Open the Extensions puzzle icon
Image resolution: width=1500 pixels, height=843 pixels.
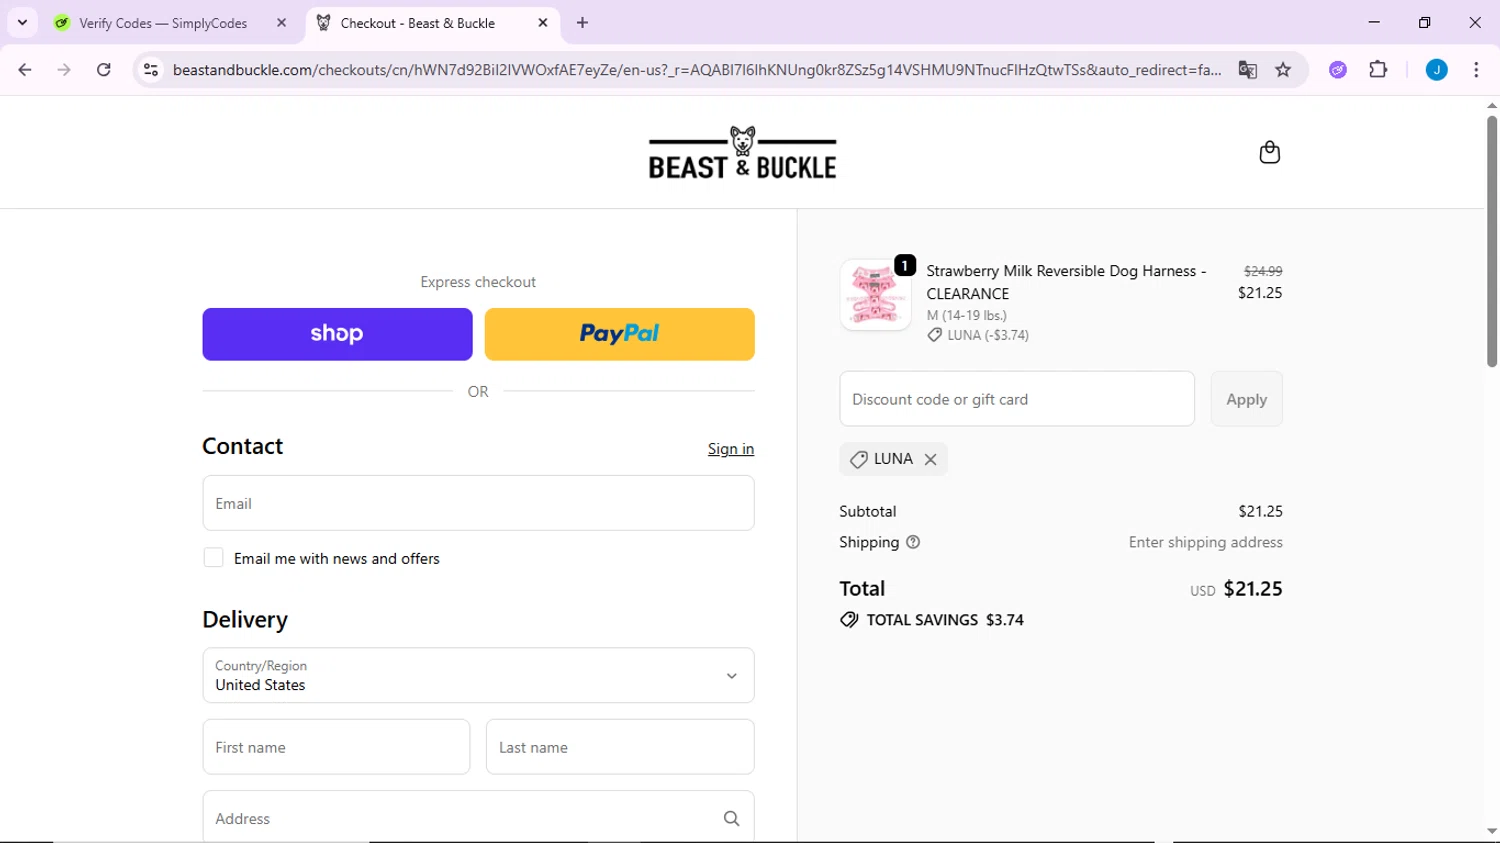(1378, 70)
